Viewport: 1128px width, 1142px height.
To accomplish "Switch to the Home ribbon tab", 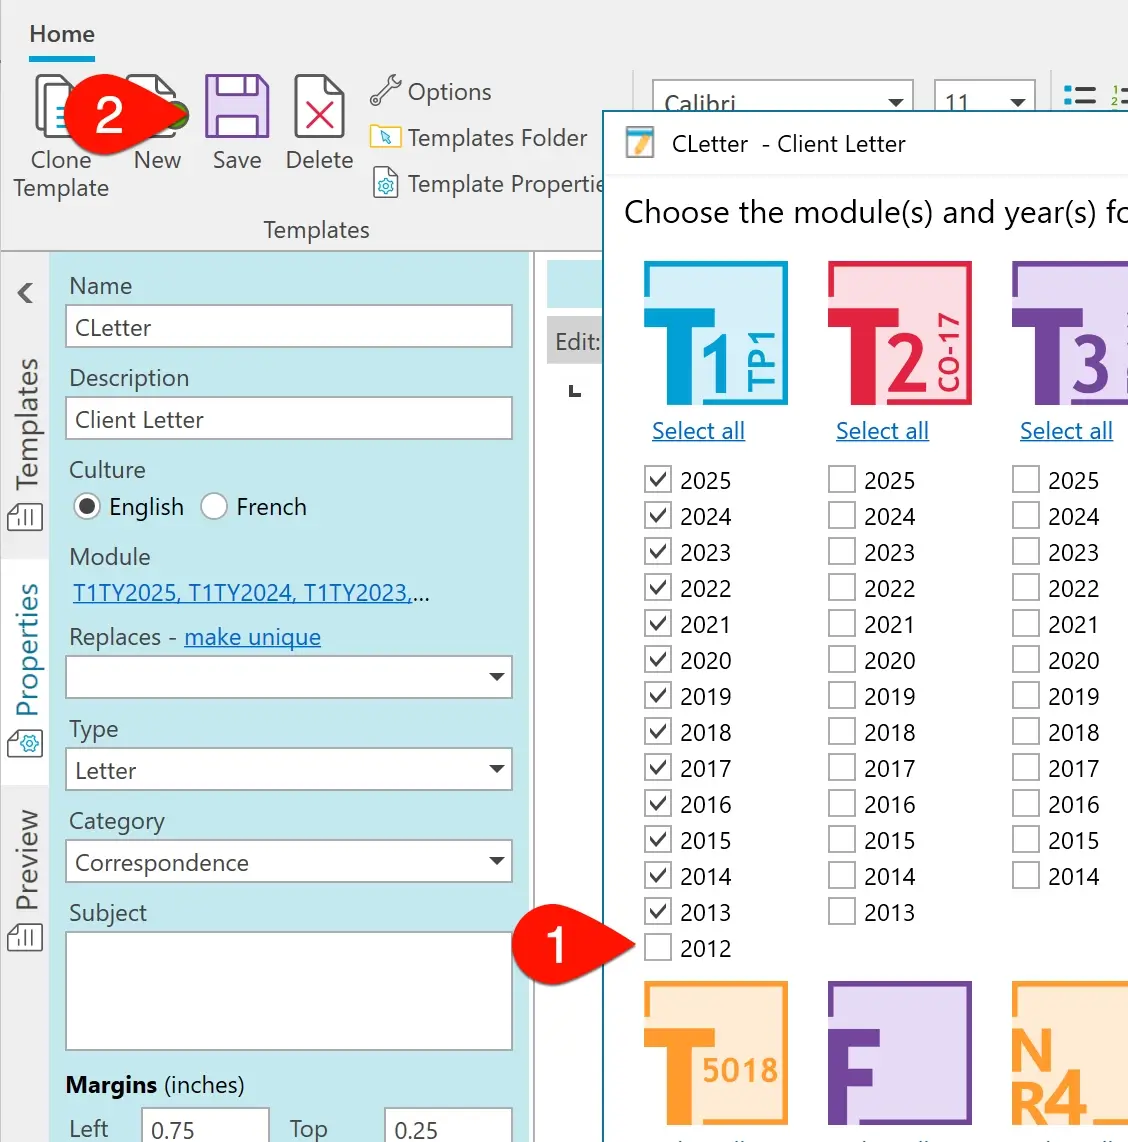I will tap(61, 33).
